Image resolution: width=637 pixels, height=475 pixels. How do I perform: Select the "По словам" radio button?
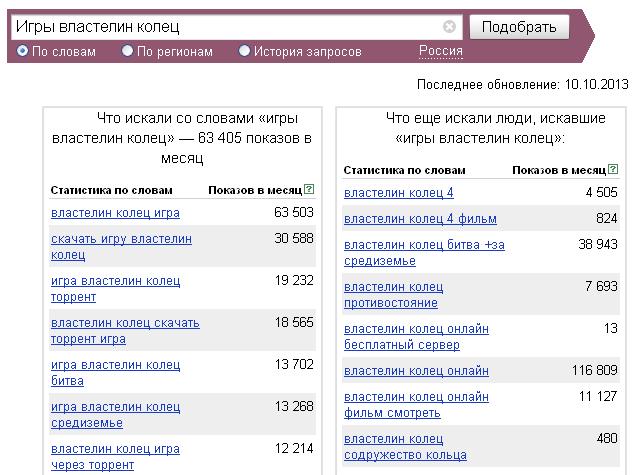(x=22, y=51)
